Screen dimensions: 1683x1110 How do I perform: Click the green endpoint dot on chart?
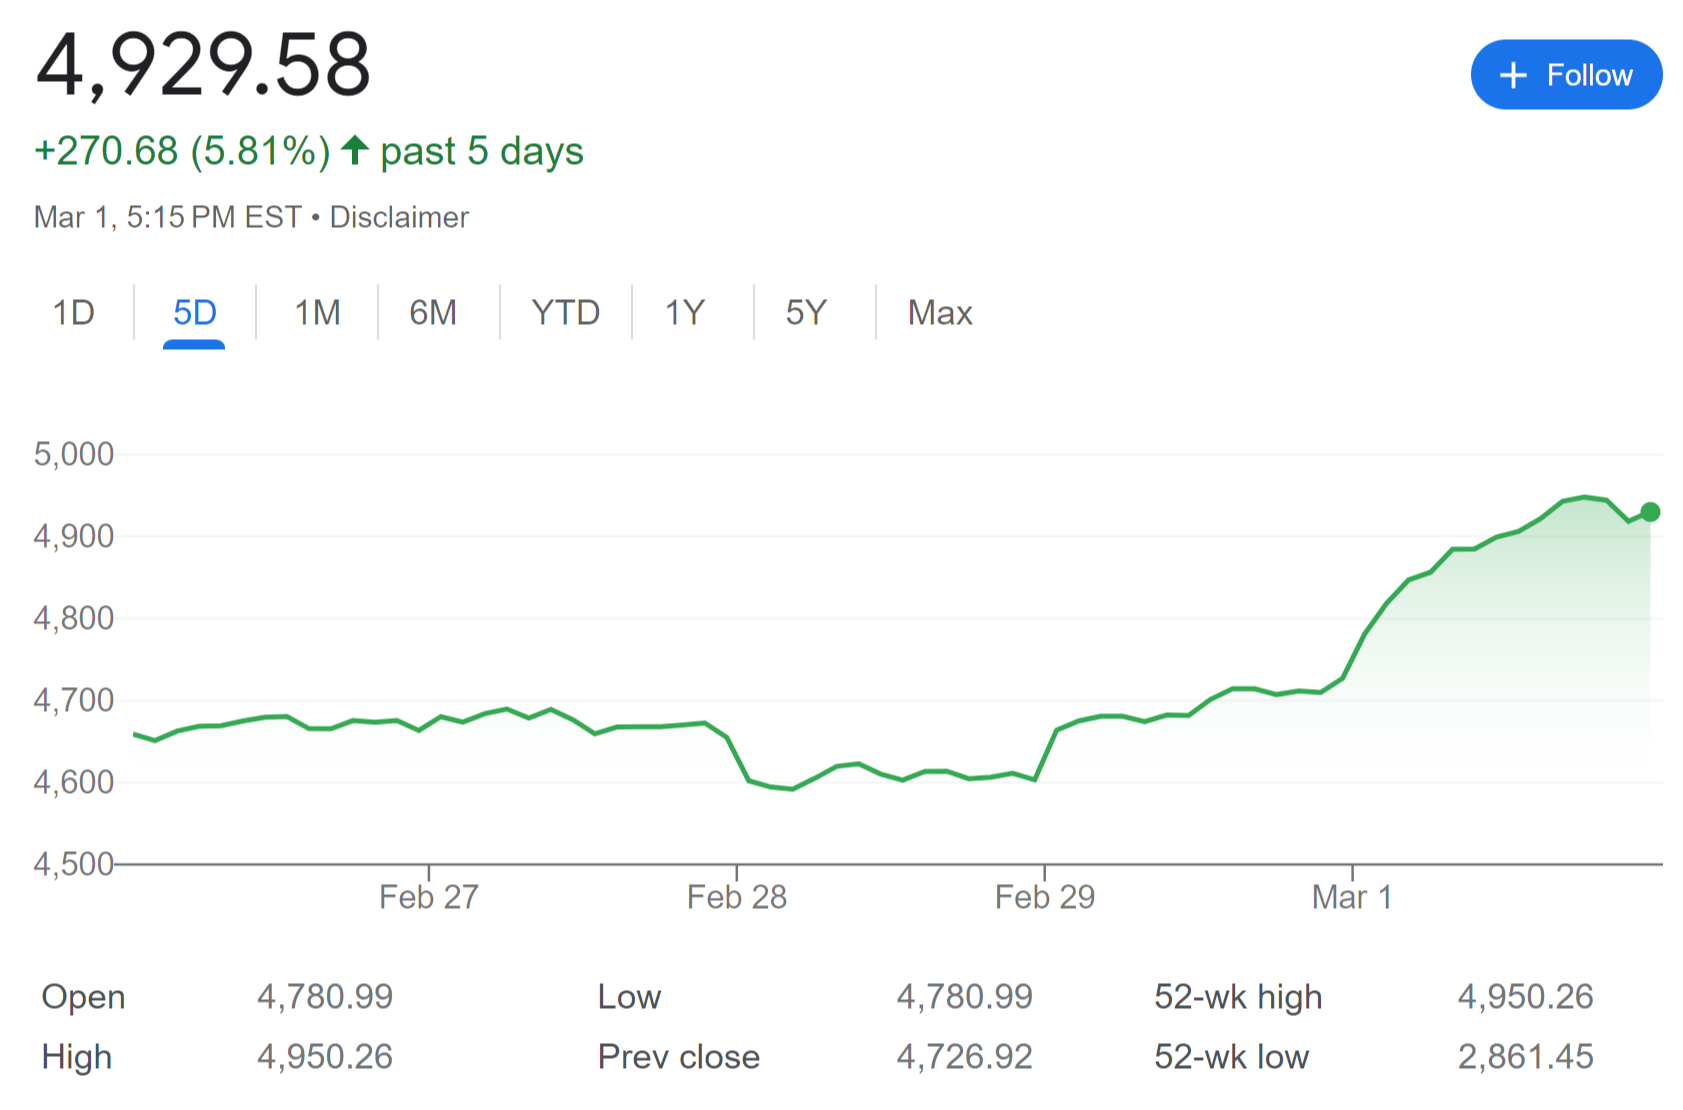[x=1650, y=512]
